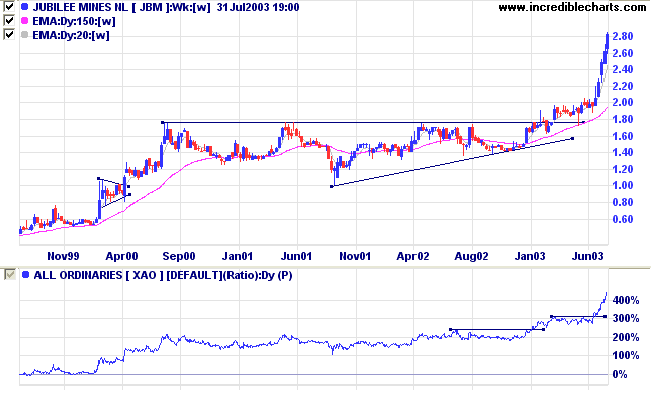Click the 1.80 price axis value
651x395 pixels.
pyautogui.click(x=623, y=119)
